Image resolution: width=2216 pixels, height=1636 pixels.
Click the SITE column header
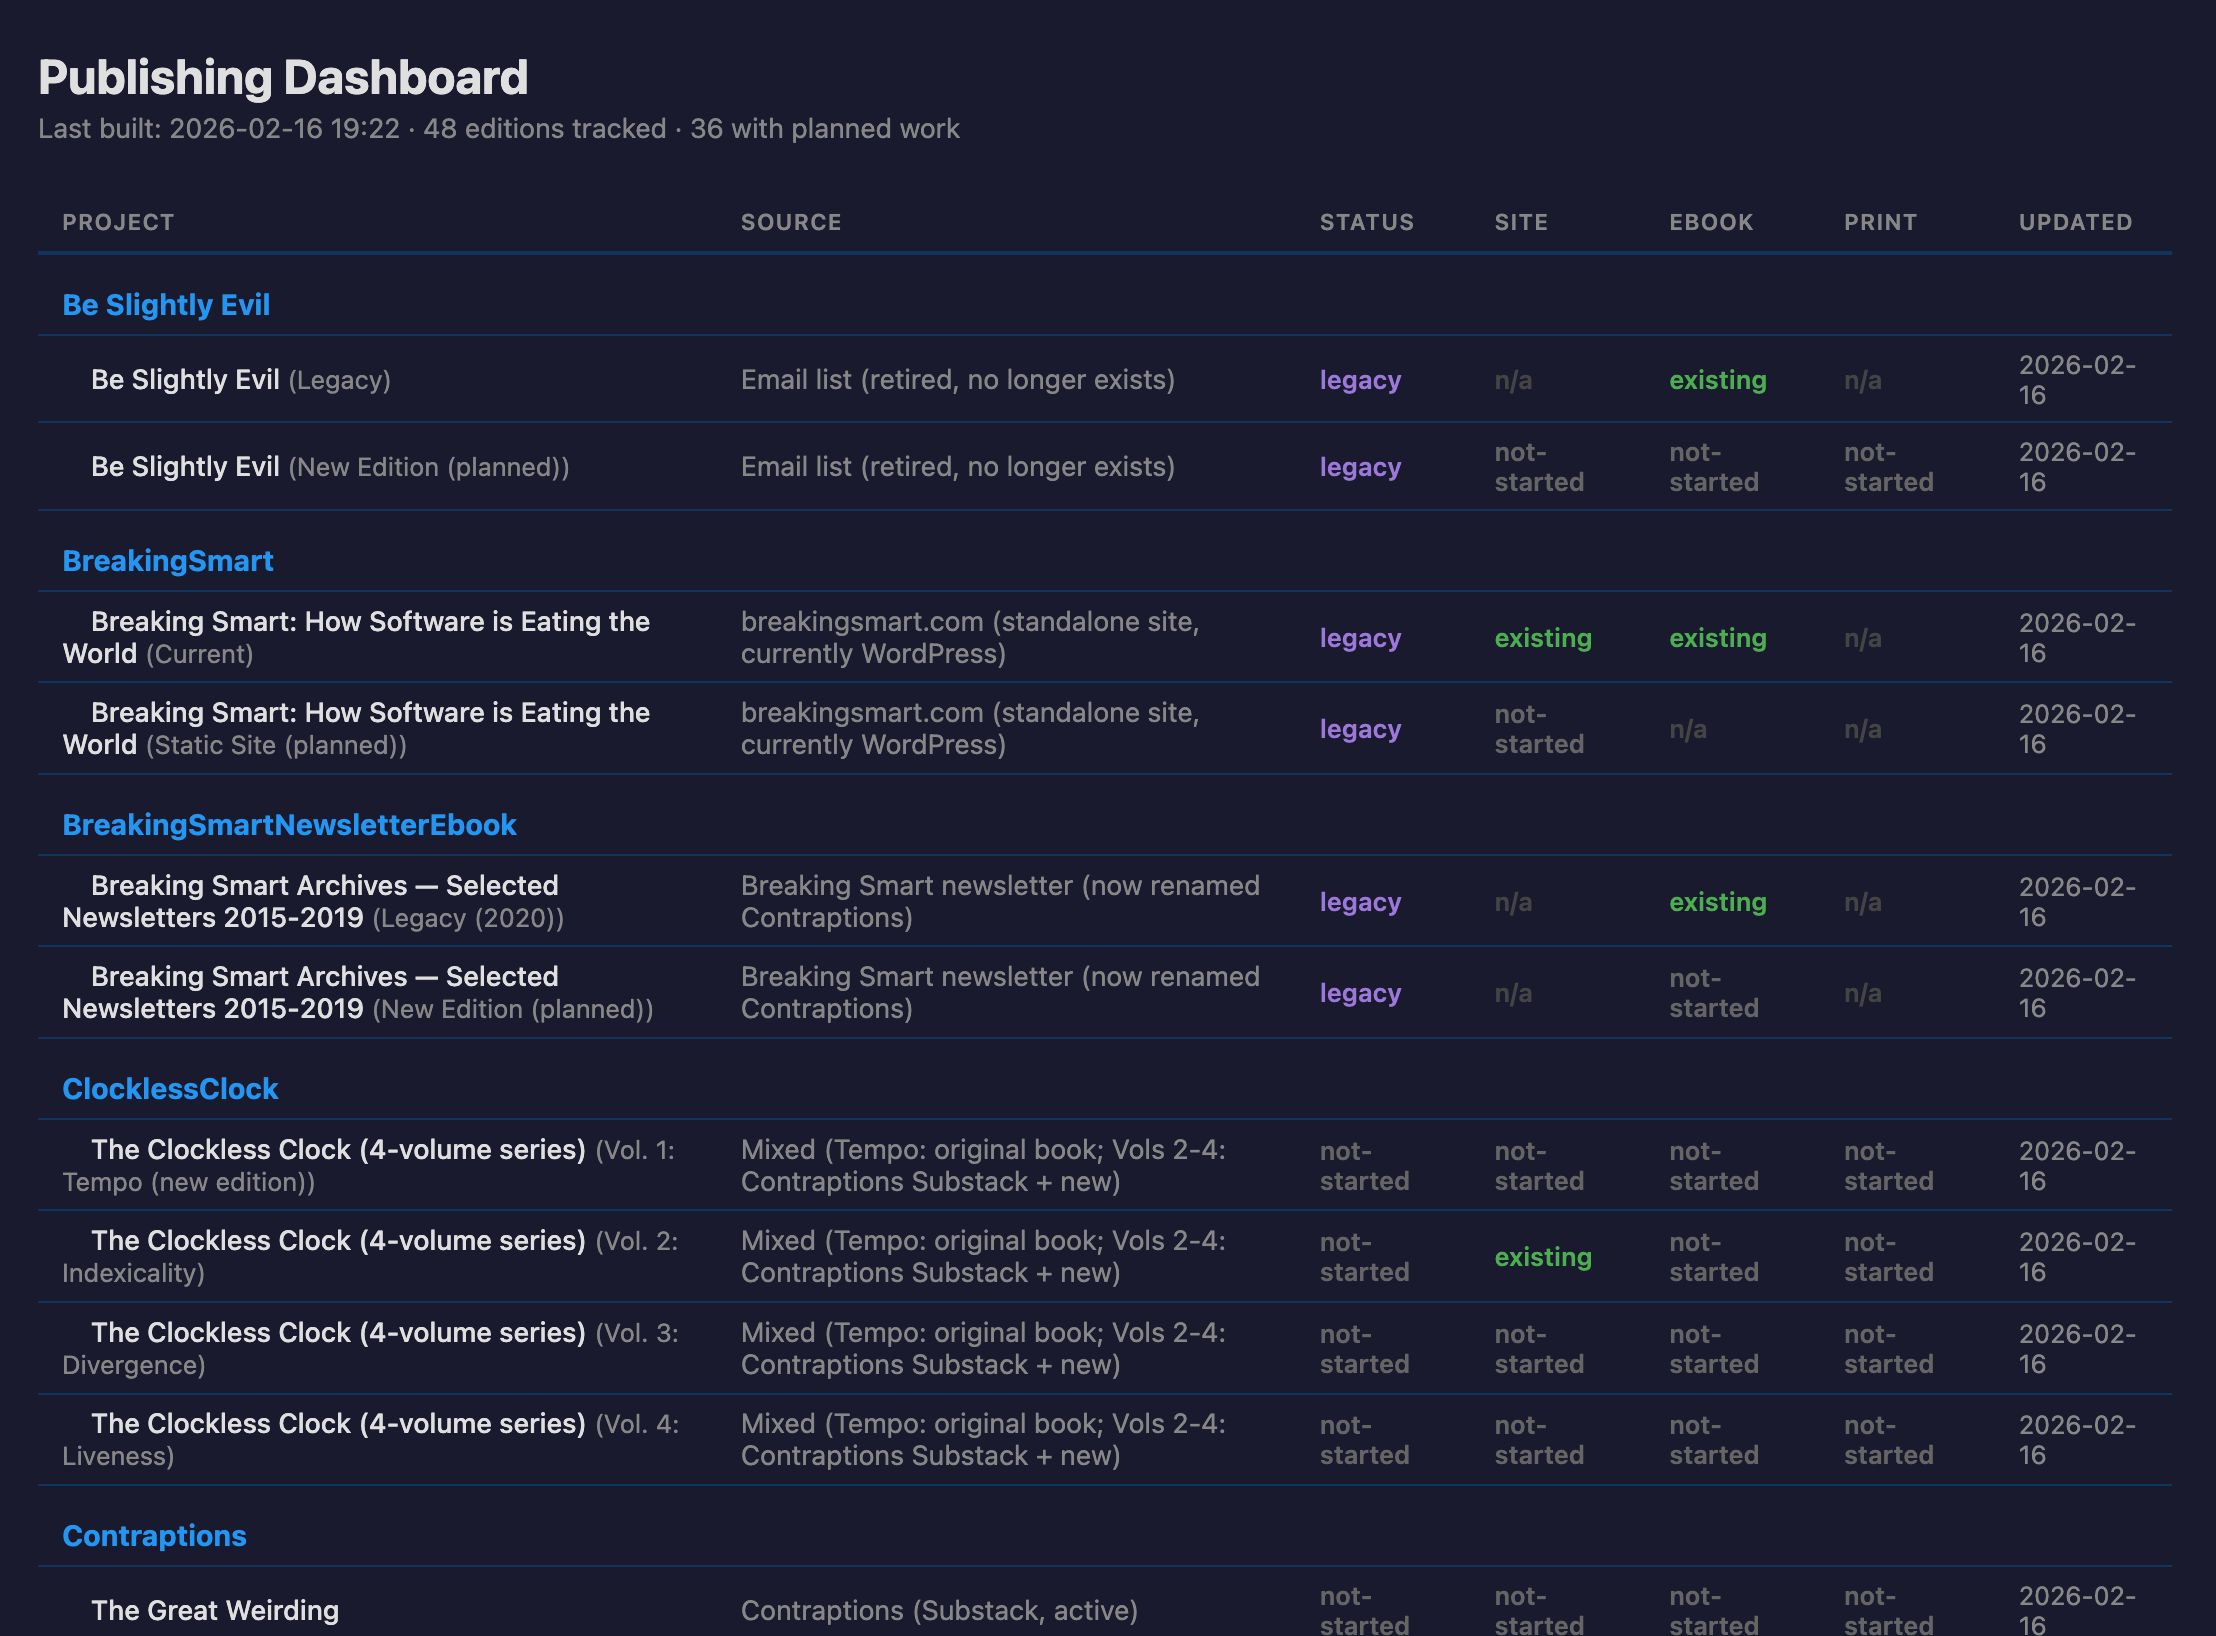tap(1520, 222)
